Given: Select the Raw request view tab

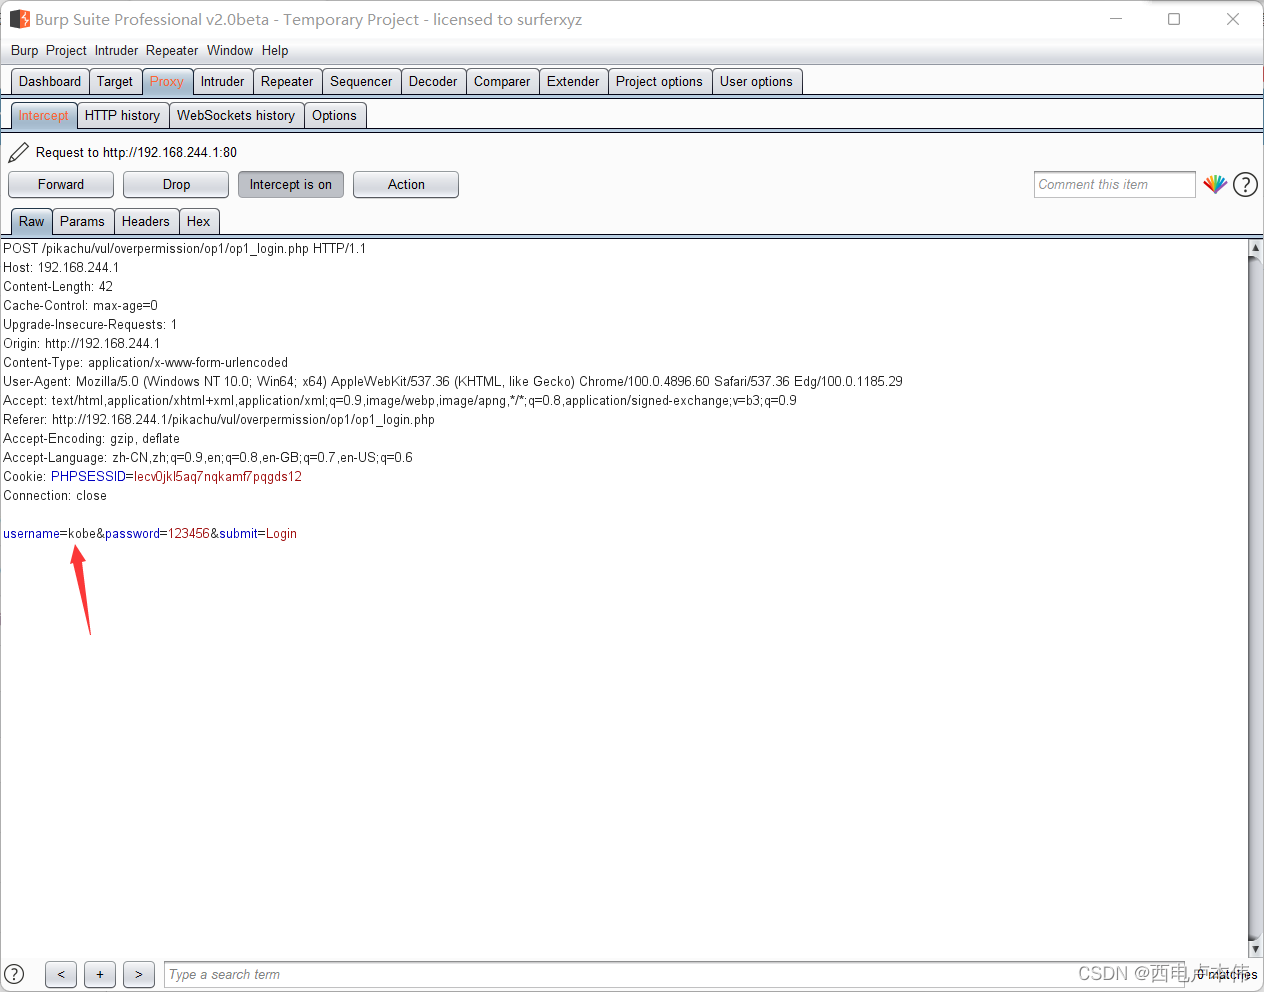Looking at the screenshot, I should click(x=31, y=222).
